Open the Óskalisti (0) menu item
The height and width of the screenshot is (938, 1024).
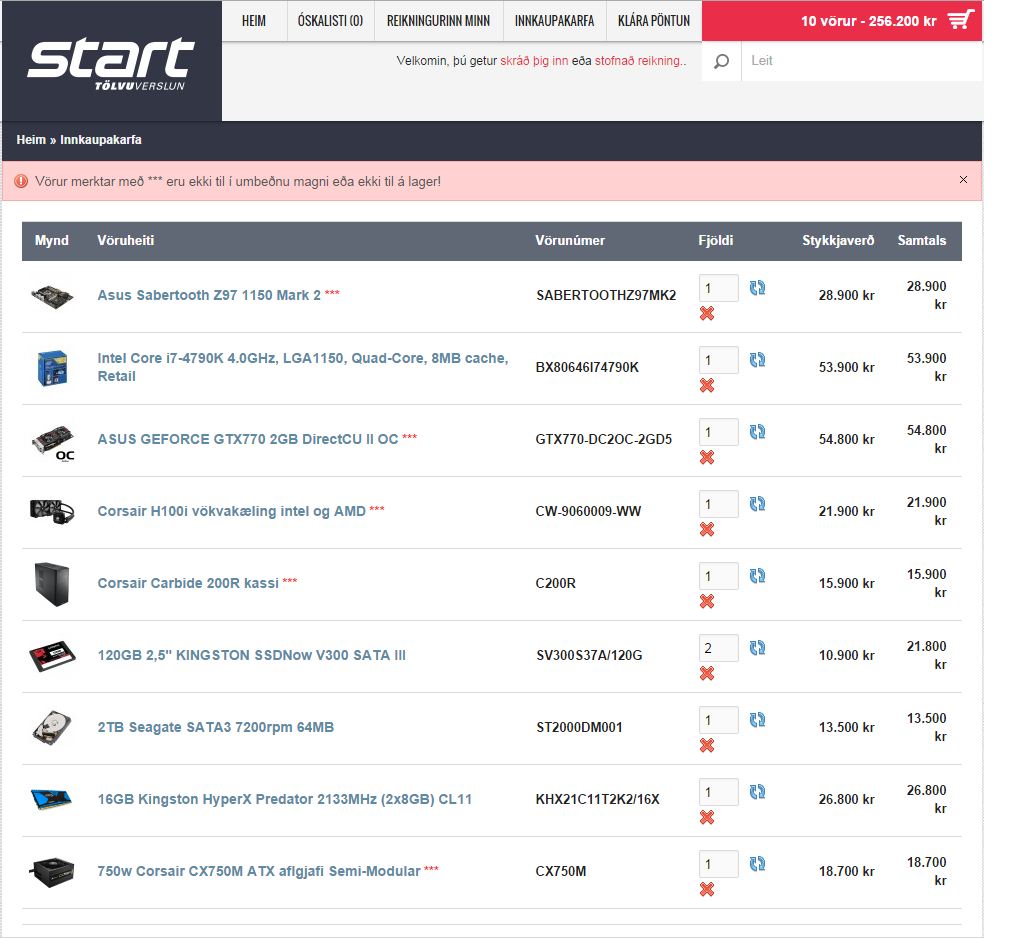(x=330, y=21)
